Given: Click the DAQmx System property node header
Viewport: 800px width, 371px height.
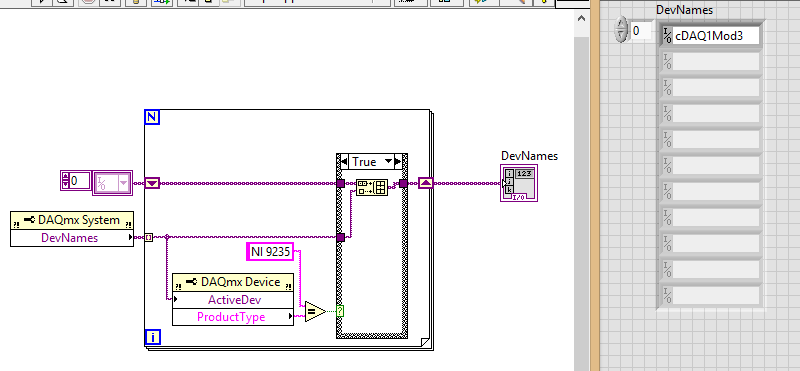Looking at the screenshot, I should point(72,220).
